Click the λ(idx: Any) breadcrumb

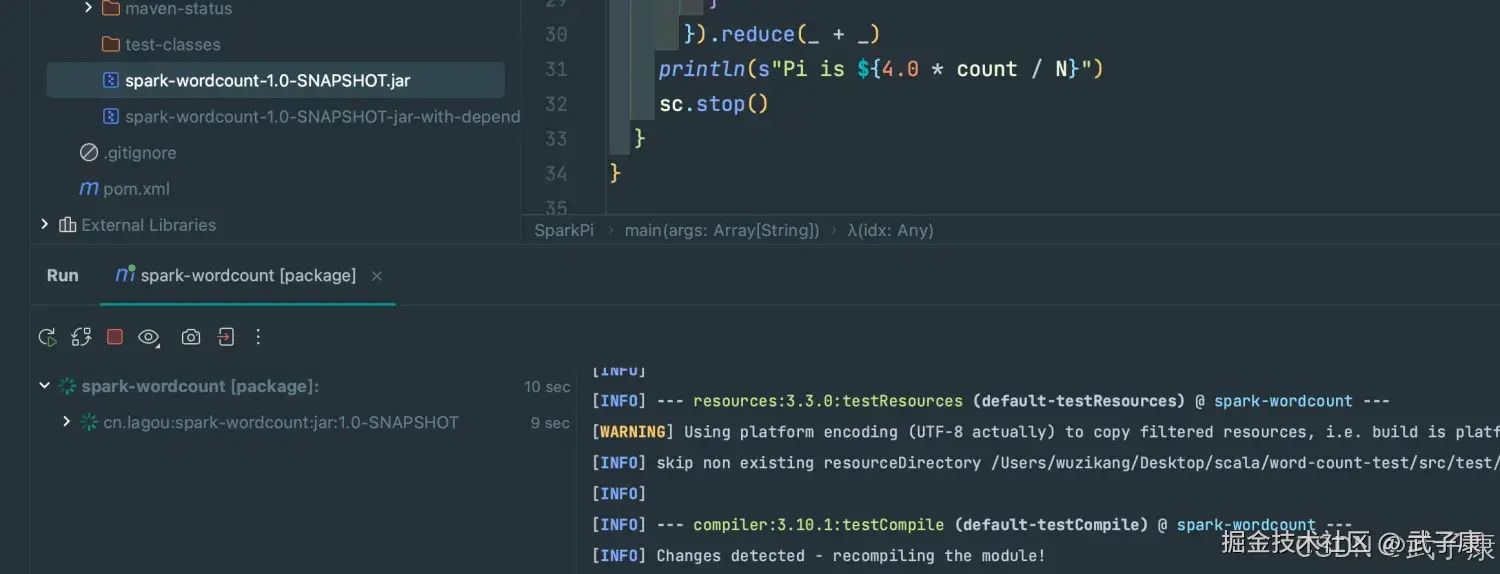(x=890, y=230)
